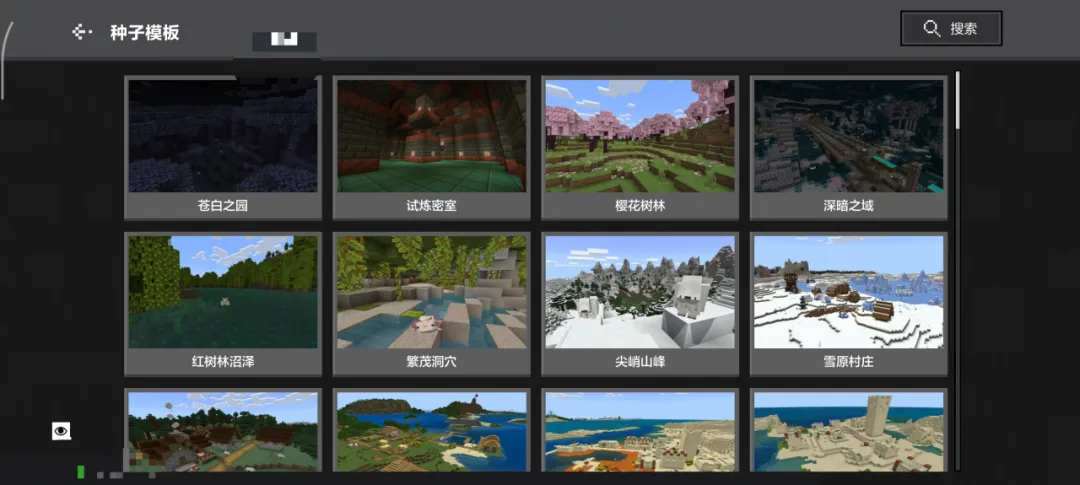Select the 试炼密室 seed template
The height and width of the screenshot is (485, 1080).
(x=431, y=147)
